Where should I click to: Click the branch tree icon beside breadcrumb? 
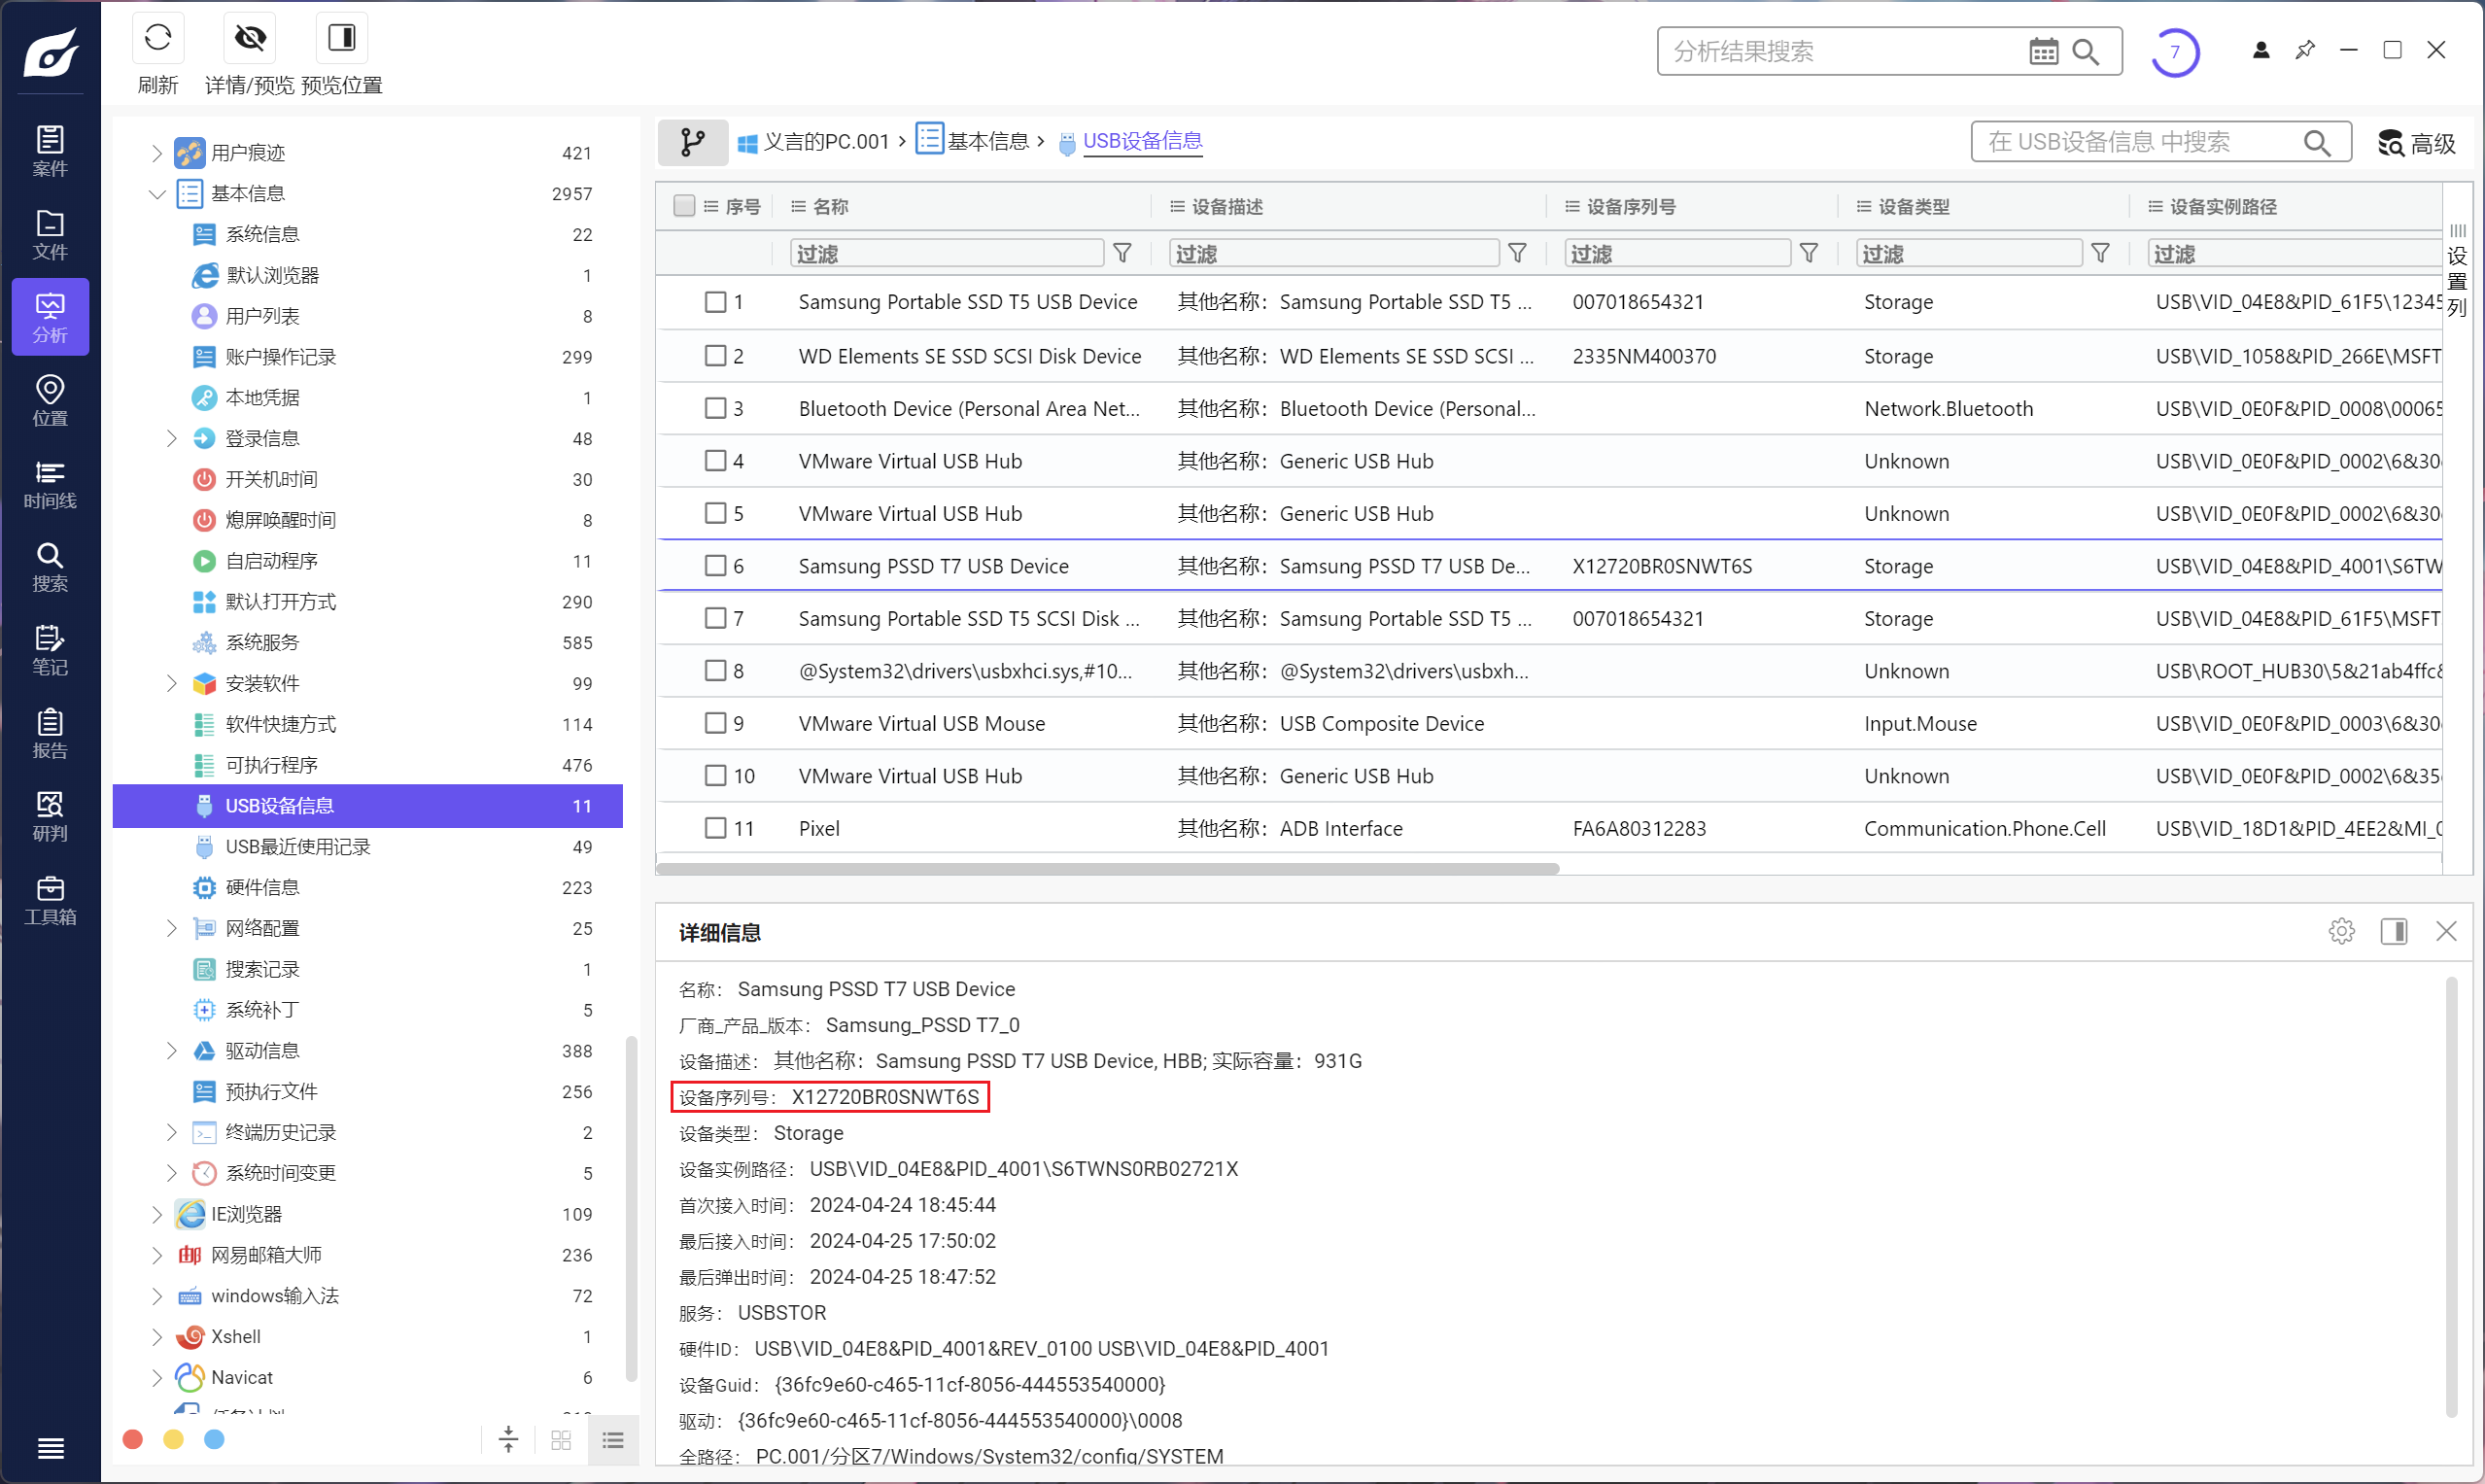692,142
